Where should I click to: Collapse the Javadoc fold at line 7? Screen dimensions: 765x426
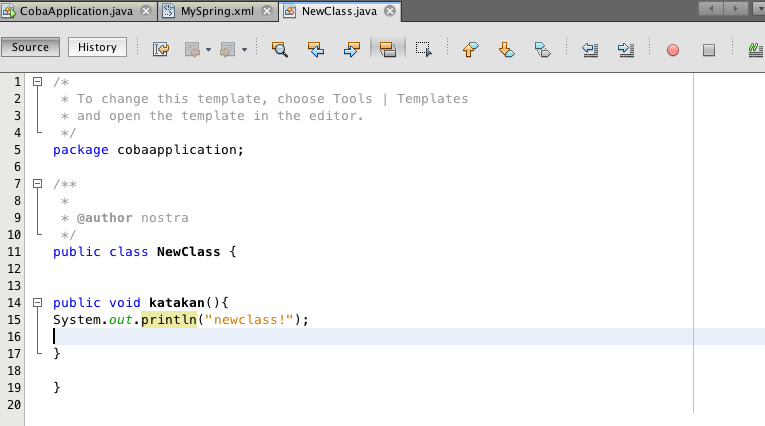pyautogui.click(x=38, y=183)
